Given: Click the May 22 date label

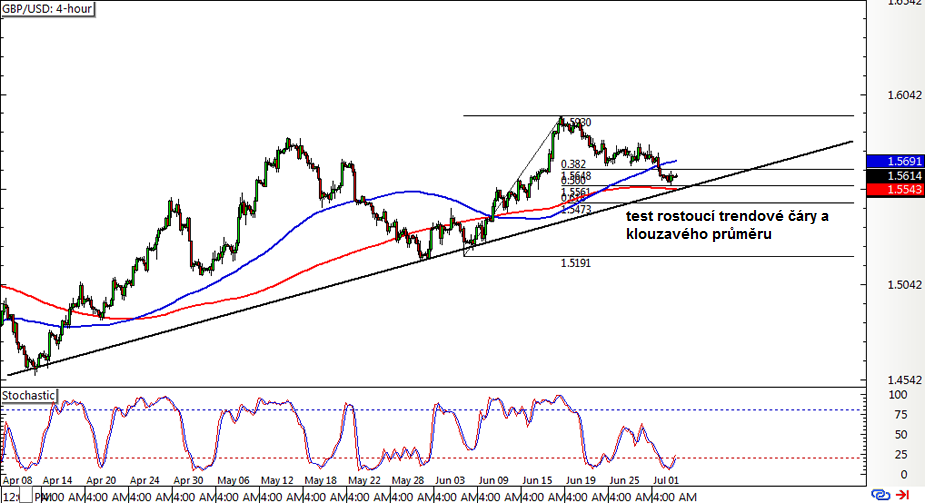Looking at the screenshot, I should (x=364, y=481).
